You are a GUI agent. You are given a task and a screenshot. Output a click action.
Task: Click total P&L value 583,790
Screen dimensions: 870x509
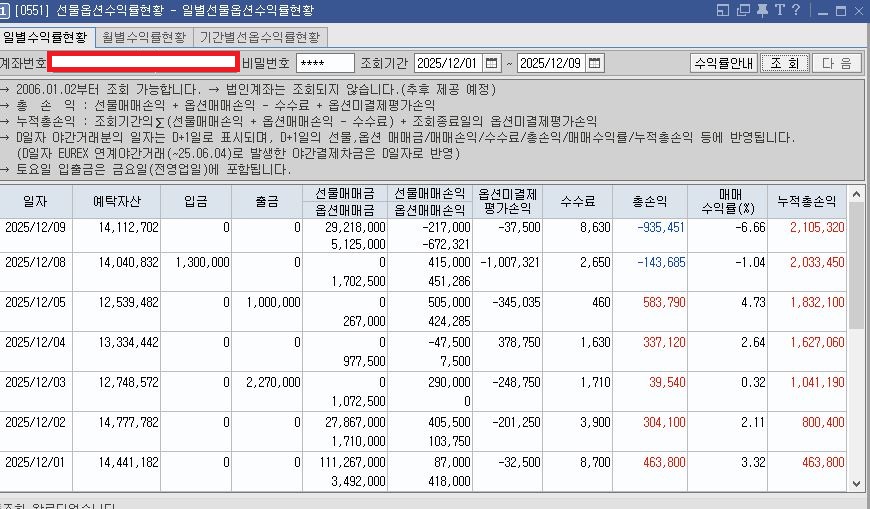coord(664,303)
